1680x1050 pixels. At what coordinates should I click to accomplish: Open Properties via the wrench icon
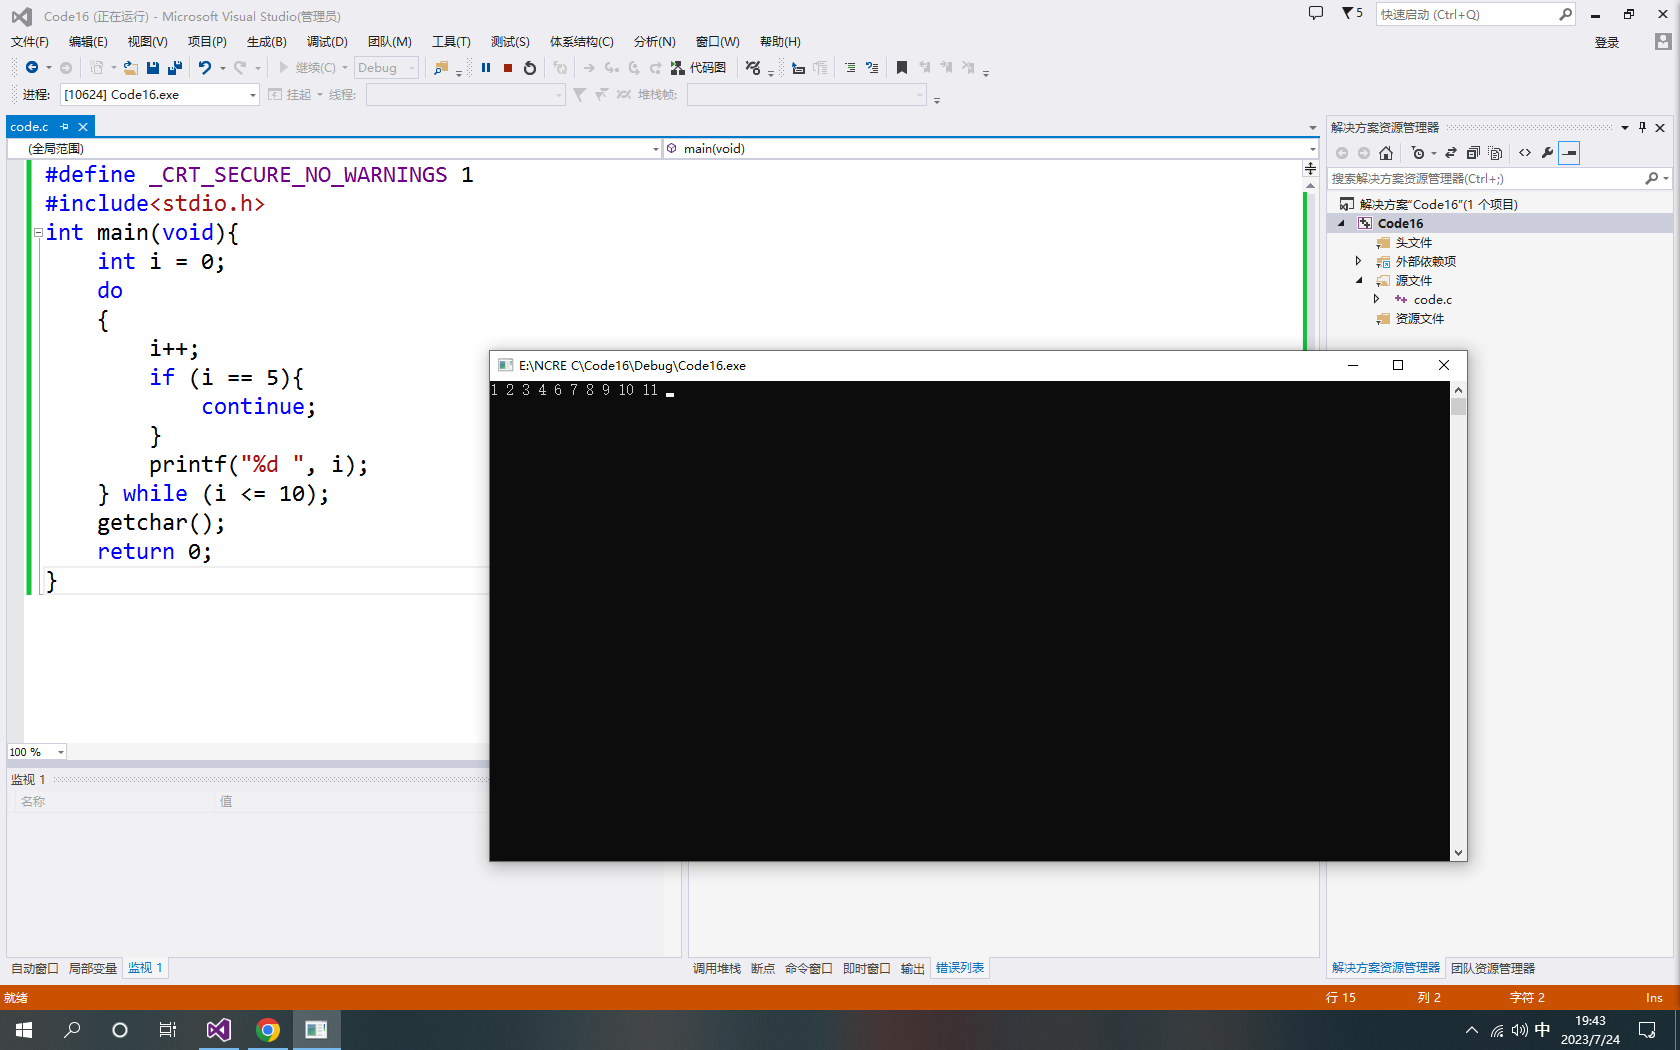tap(1547, 153)
